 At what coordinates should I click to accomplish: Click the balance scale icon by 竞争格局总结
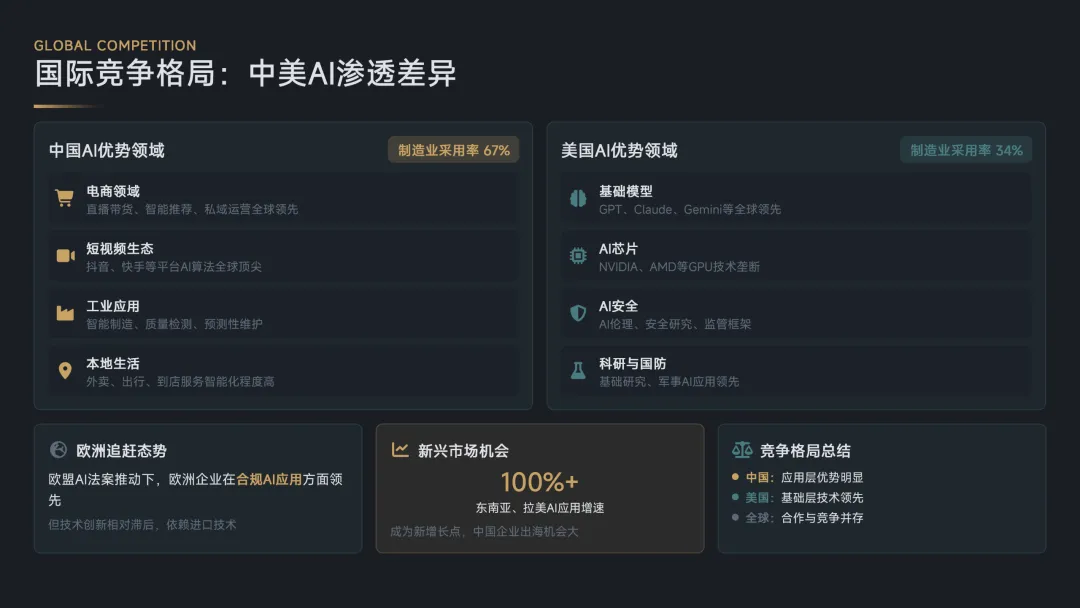742,450
